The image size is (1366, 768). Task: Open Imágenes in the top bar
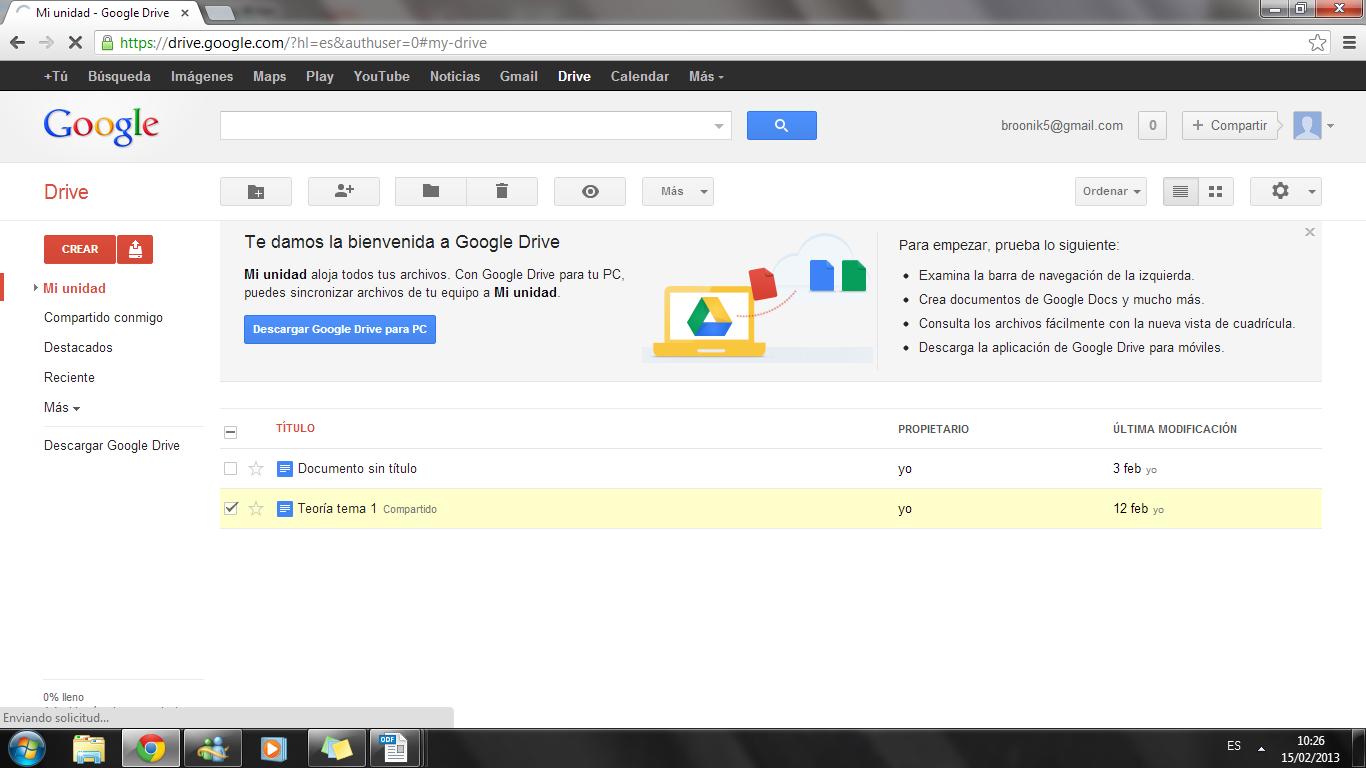point(202,76)
